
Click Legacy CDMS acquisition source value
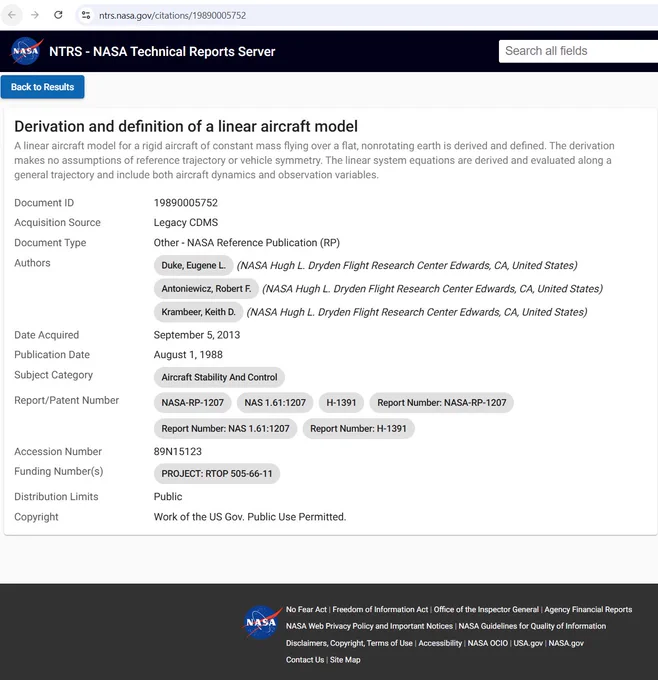[186, 222]
